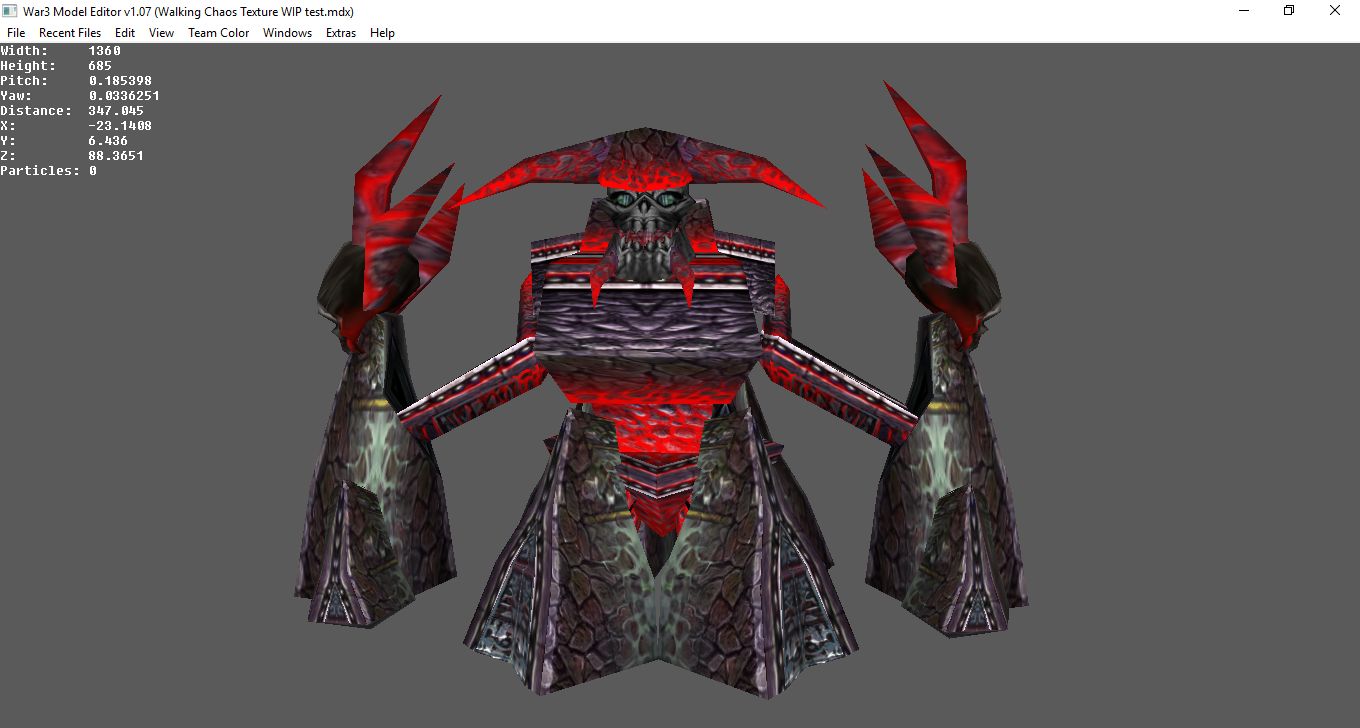Click the Y value 6.436
This screenshot has width=1360, height=728.
(x=108, y=141)
